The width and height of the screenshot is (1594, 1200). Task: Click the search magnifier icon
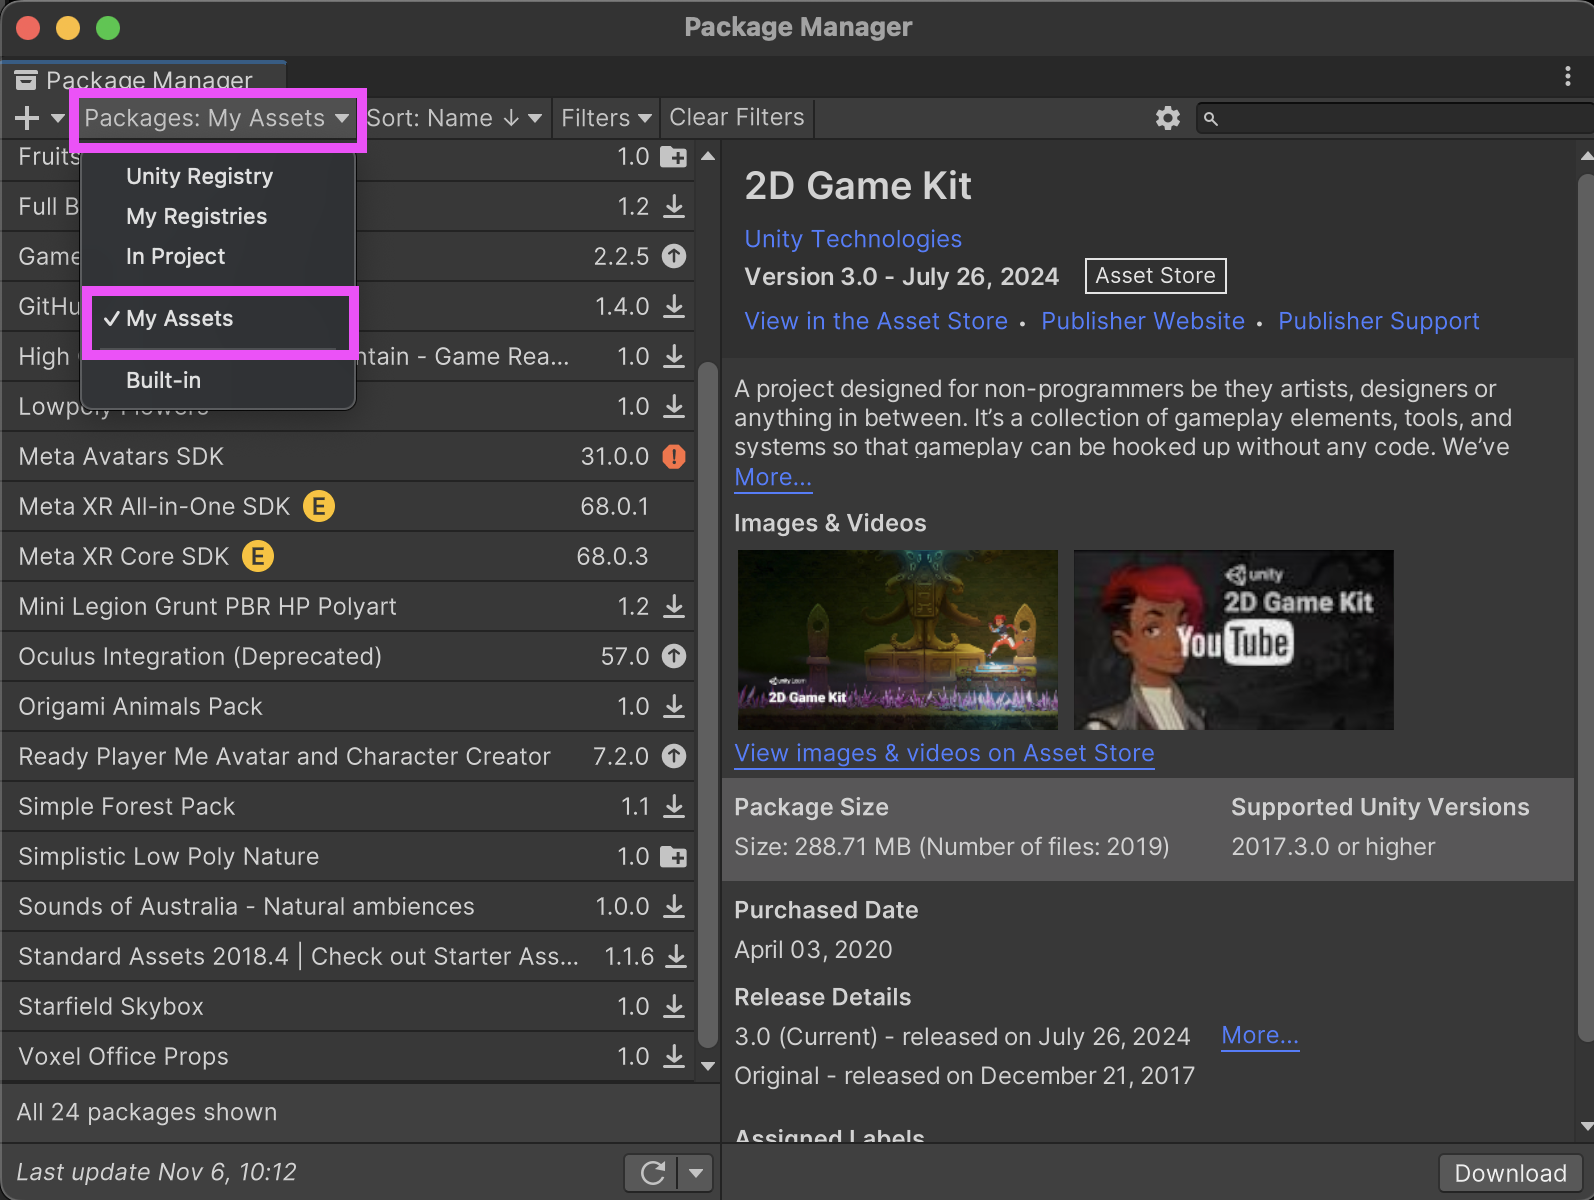(x=1211, y=119)
